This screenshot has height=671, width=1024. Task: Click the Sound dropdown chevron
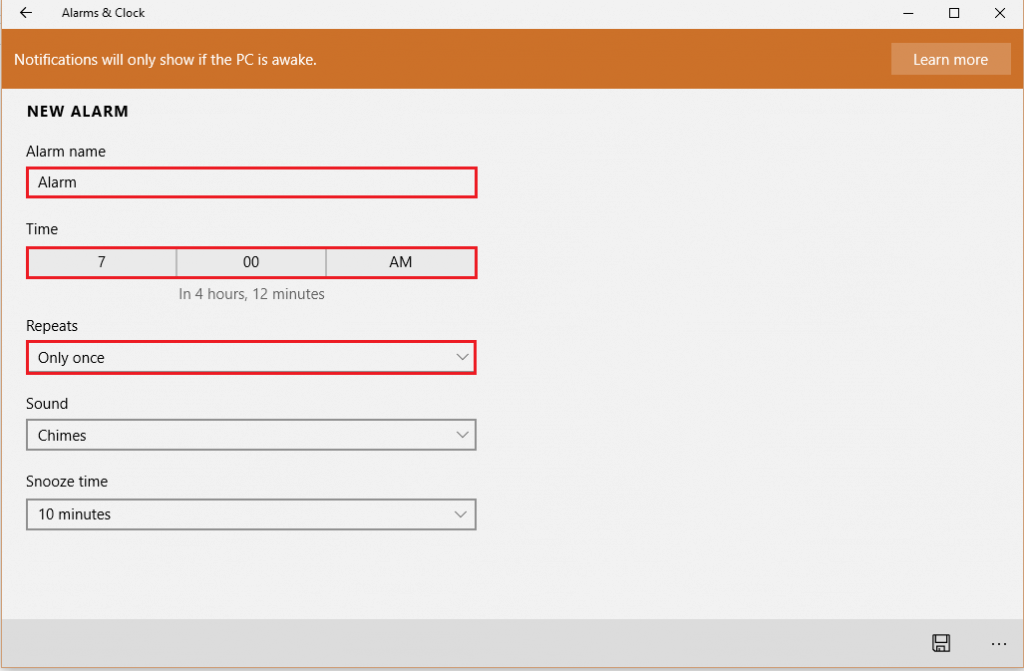(462, 435)
